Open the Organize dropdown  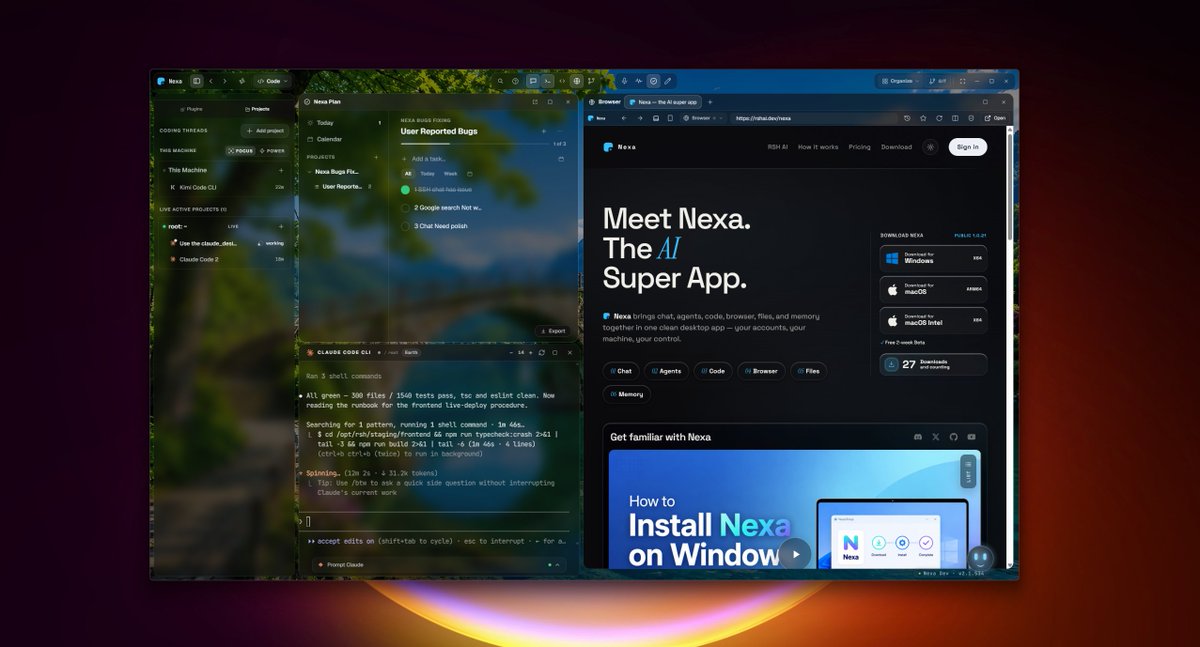tap(901, 81)
